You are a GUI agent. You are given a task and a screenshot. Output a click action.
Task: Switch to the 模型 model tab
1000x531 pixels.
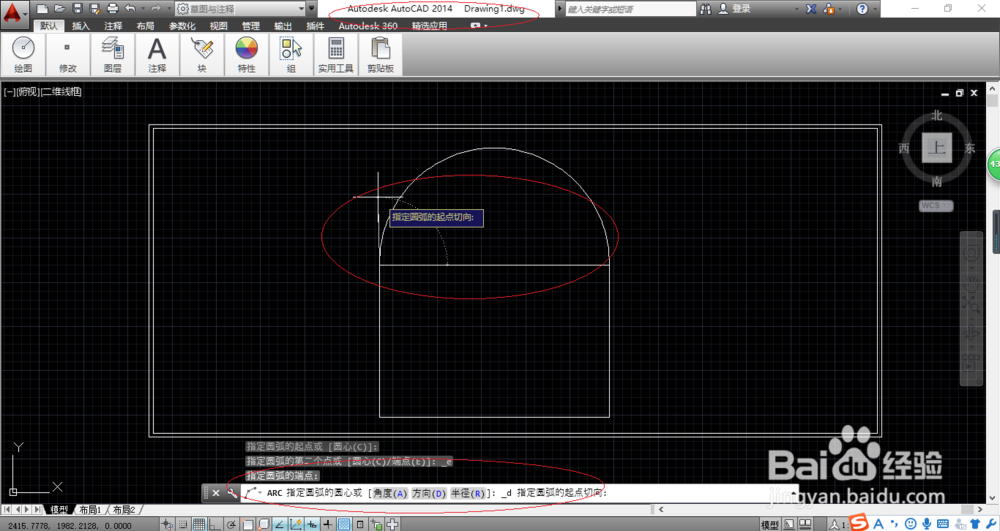[59, 510]
